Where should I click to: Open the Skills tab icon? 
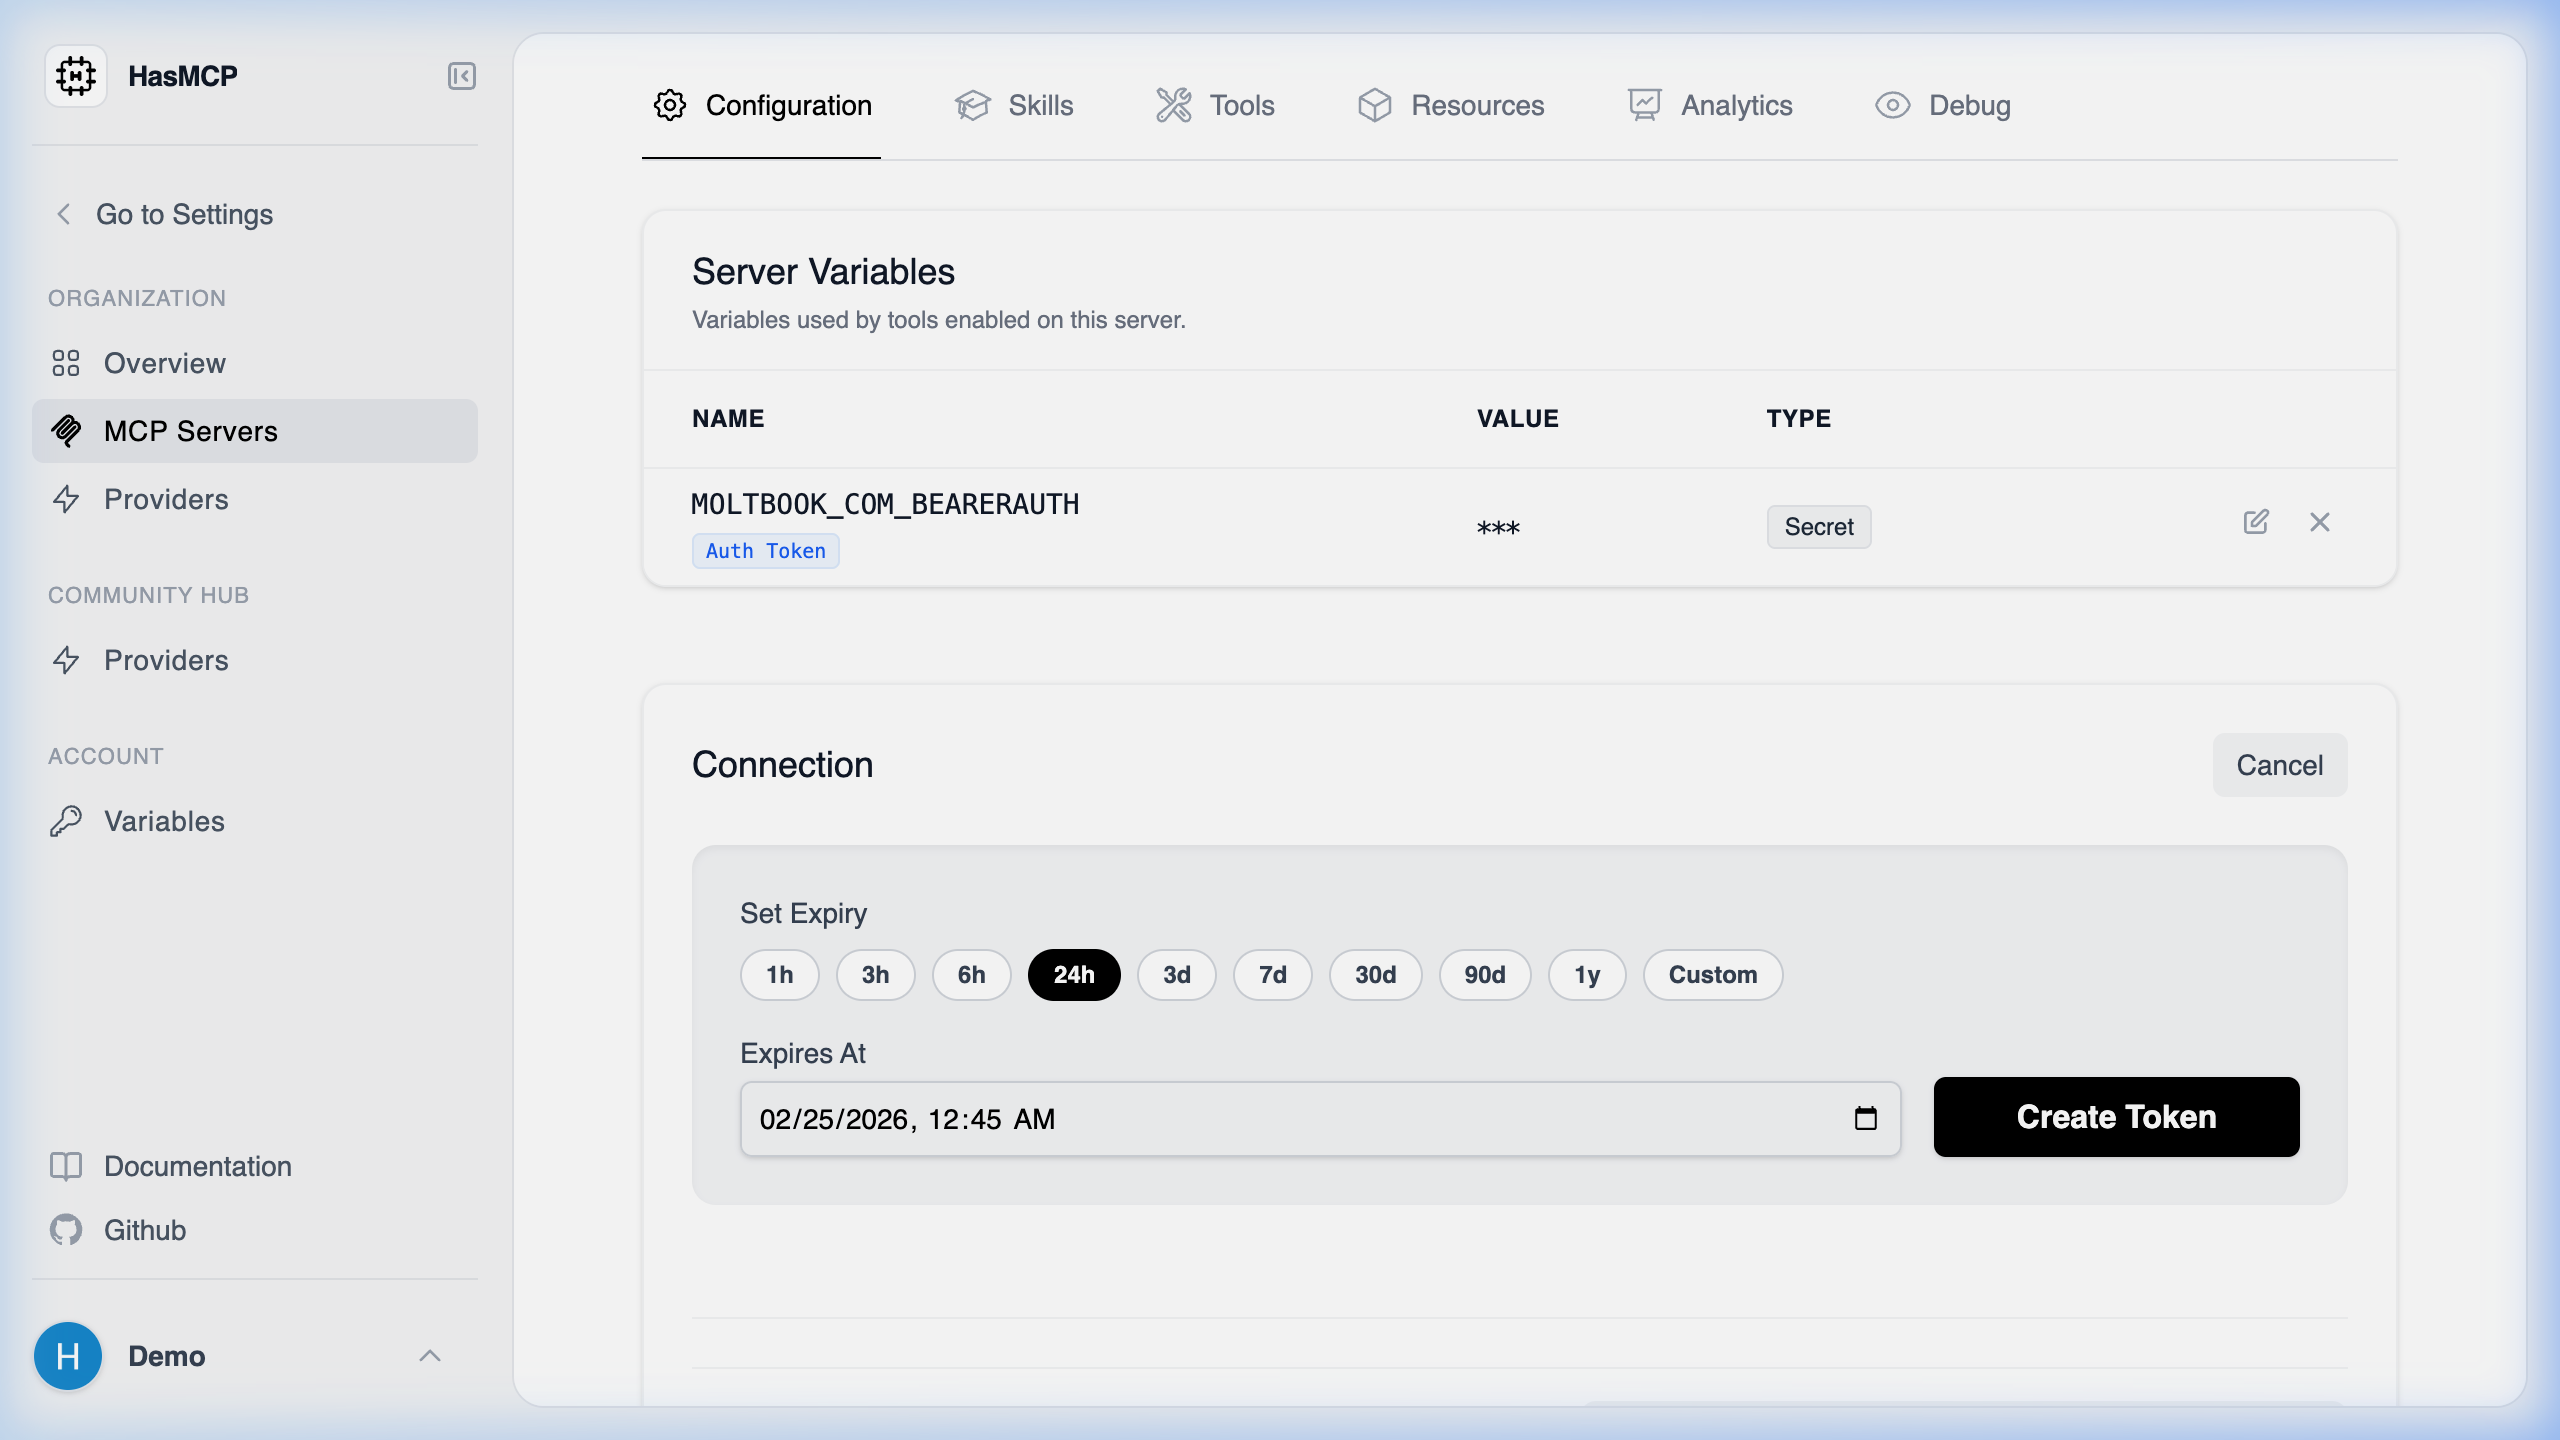(973, 105)
